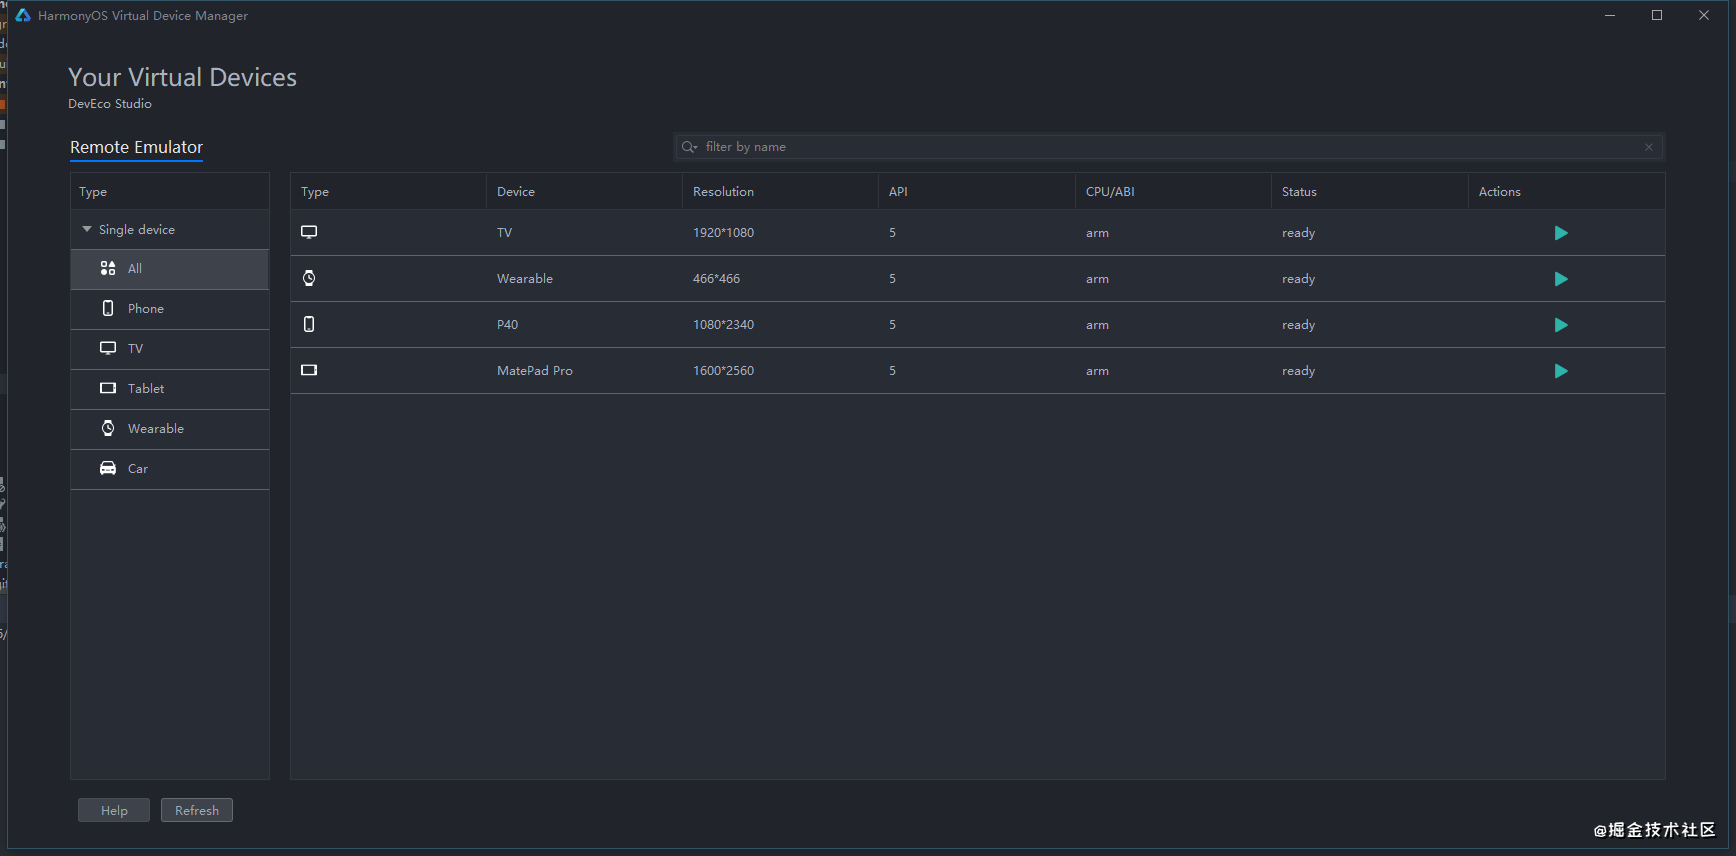This screenshot has width=1736, height=856.
Task: Focus the filter by name search field
Action: coord(1168,147)
